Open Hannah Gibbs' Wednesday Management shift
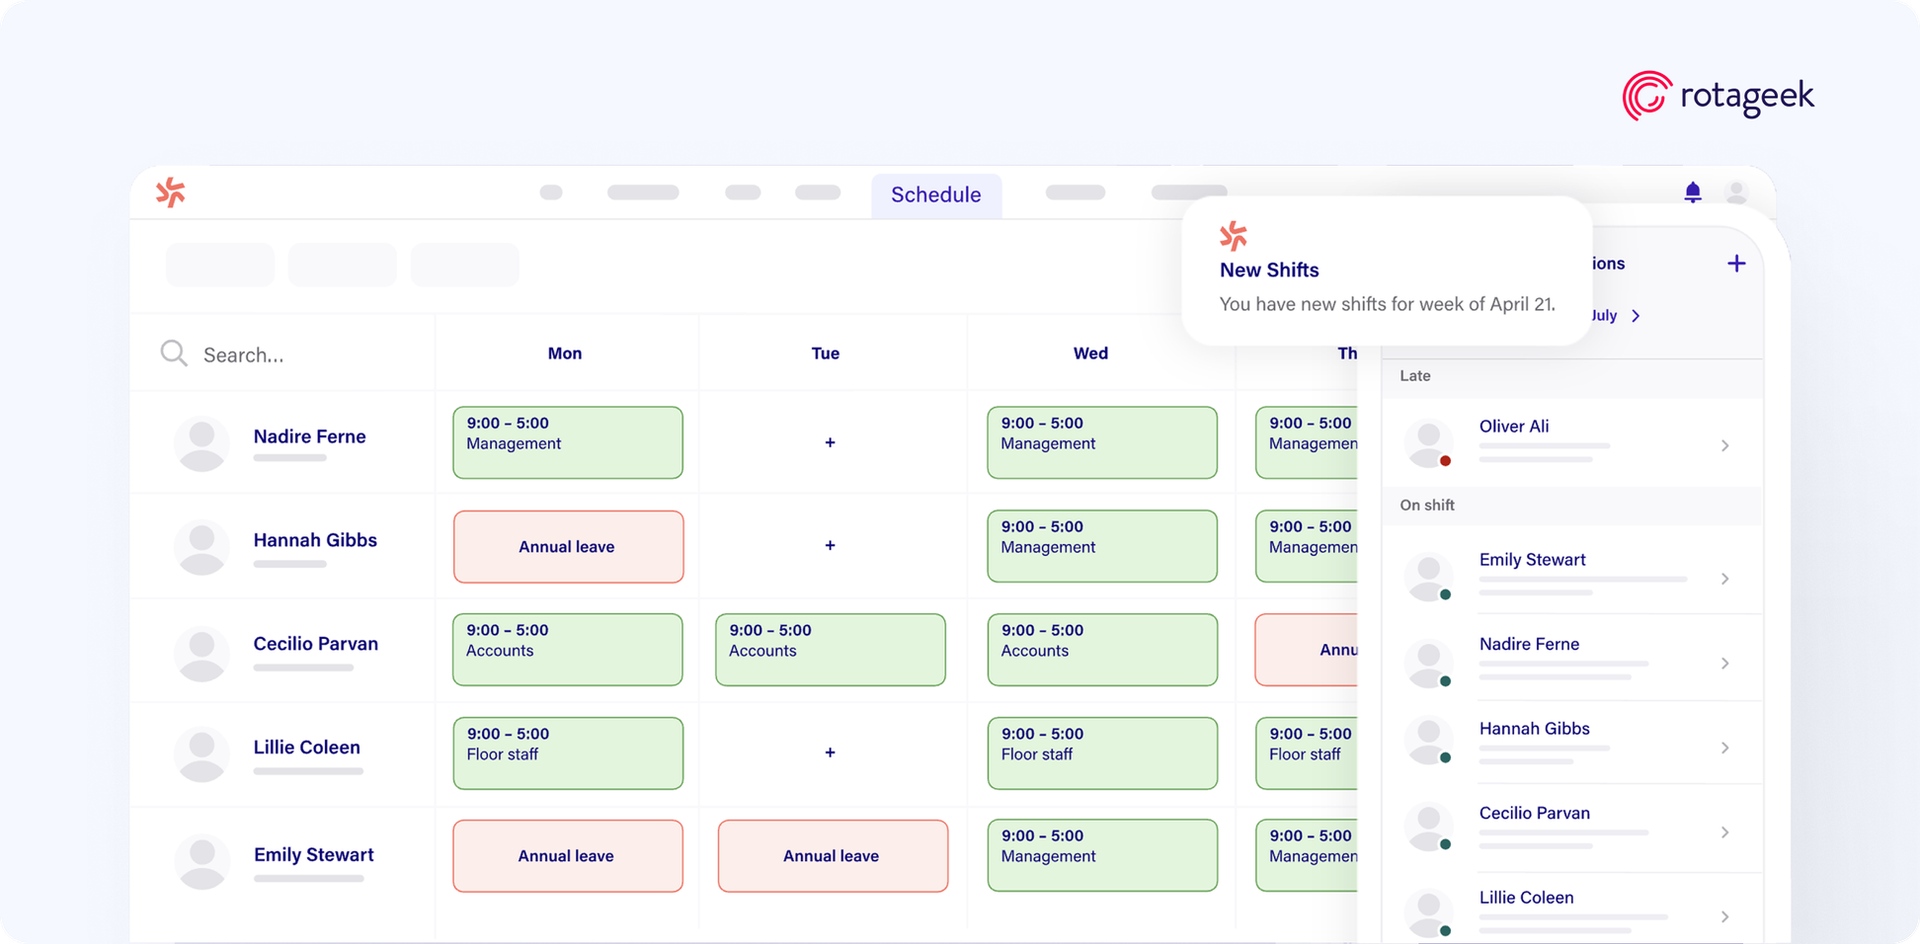Image resolution: width=1920 pixels, height=944 pixels. [x=1102, y=546]
